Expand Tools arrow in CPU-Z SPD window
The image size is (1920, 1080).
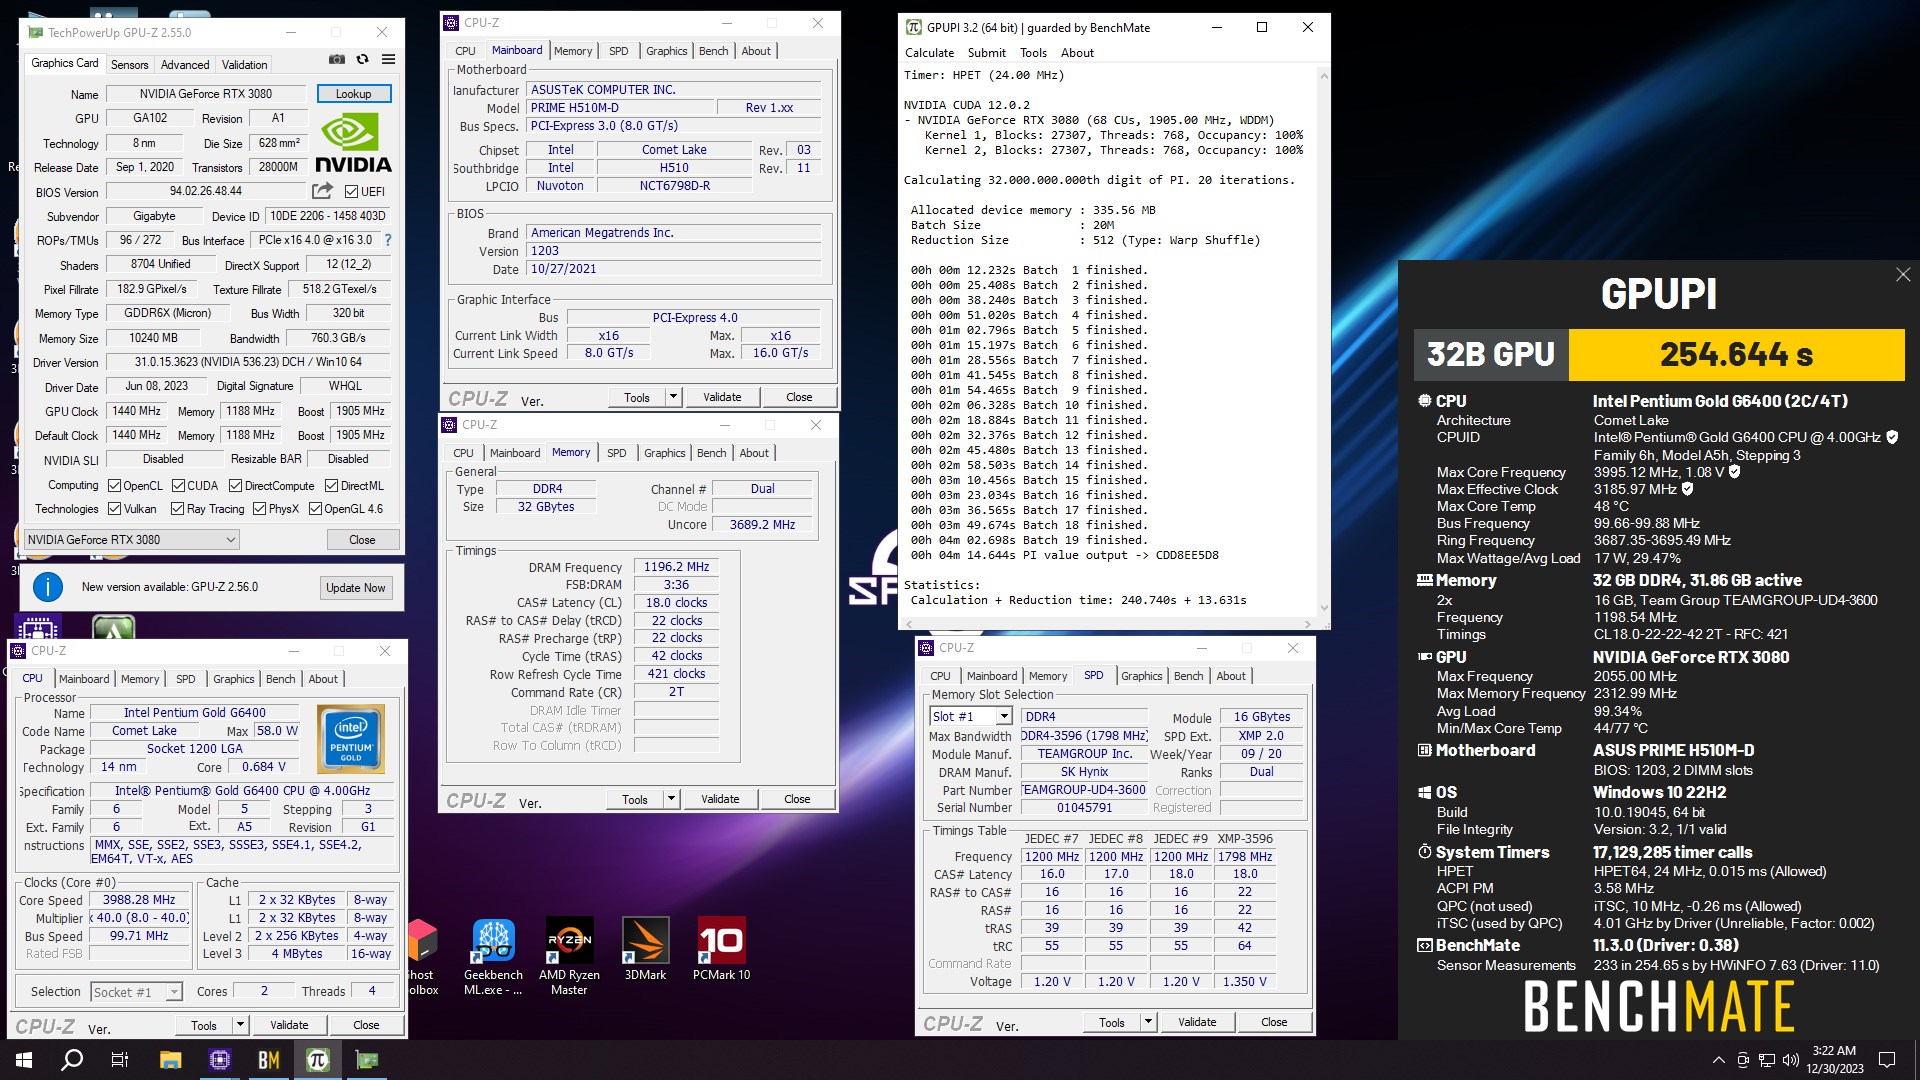tap(1148, 1022)
